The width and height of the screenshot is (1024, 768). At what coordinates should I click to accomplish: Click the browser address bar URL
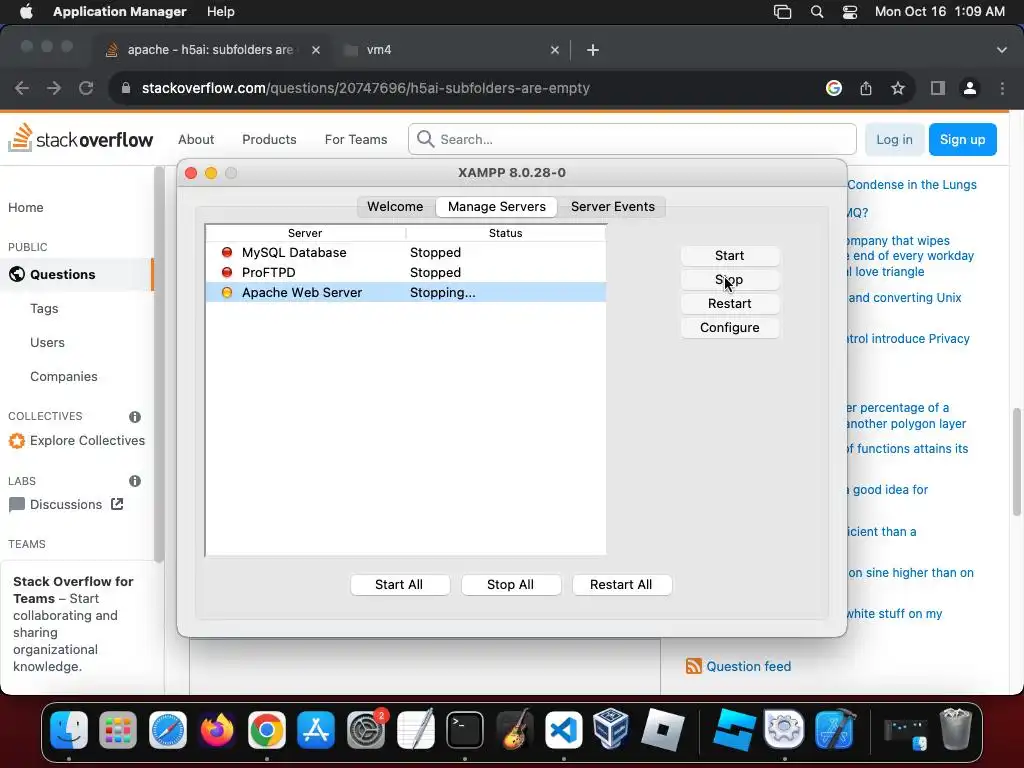click(x=366, y=88)
